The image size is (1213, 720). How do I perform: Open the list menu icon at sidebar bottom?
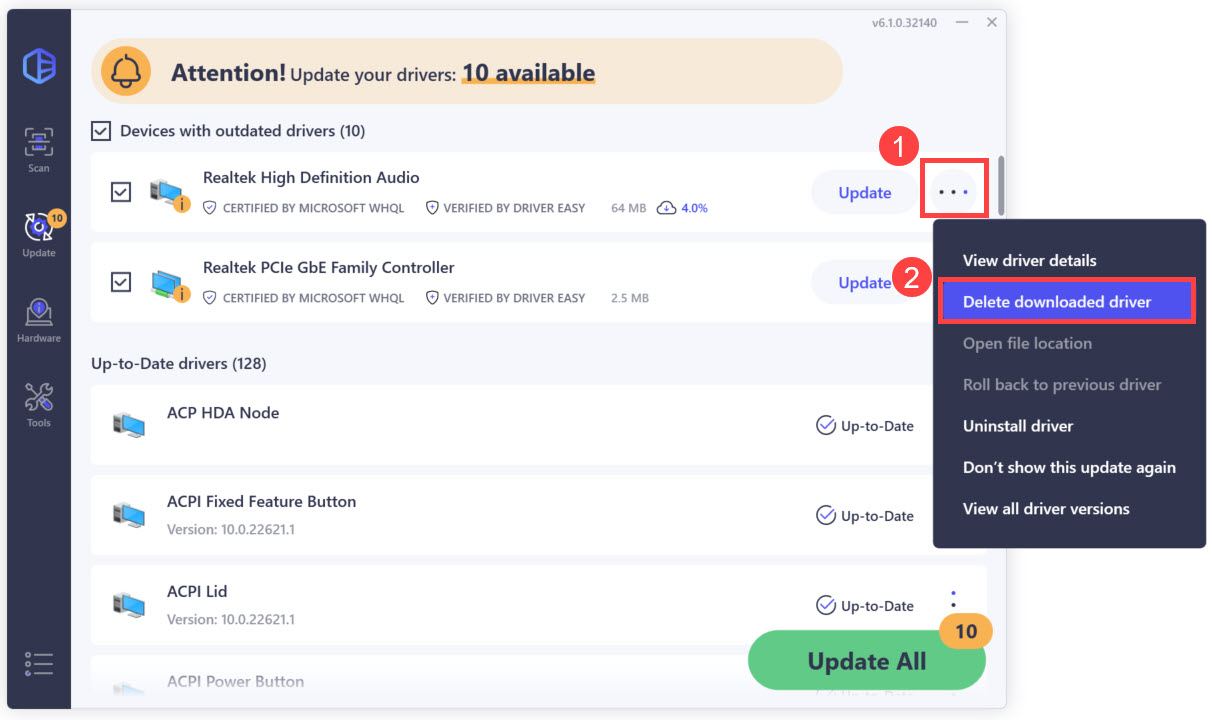click(39, 663)
